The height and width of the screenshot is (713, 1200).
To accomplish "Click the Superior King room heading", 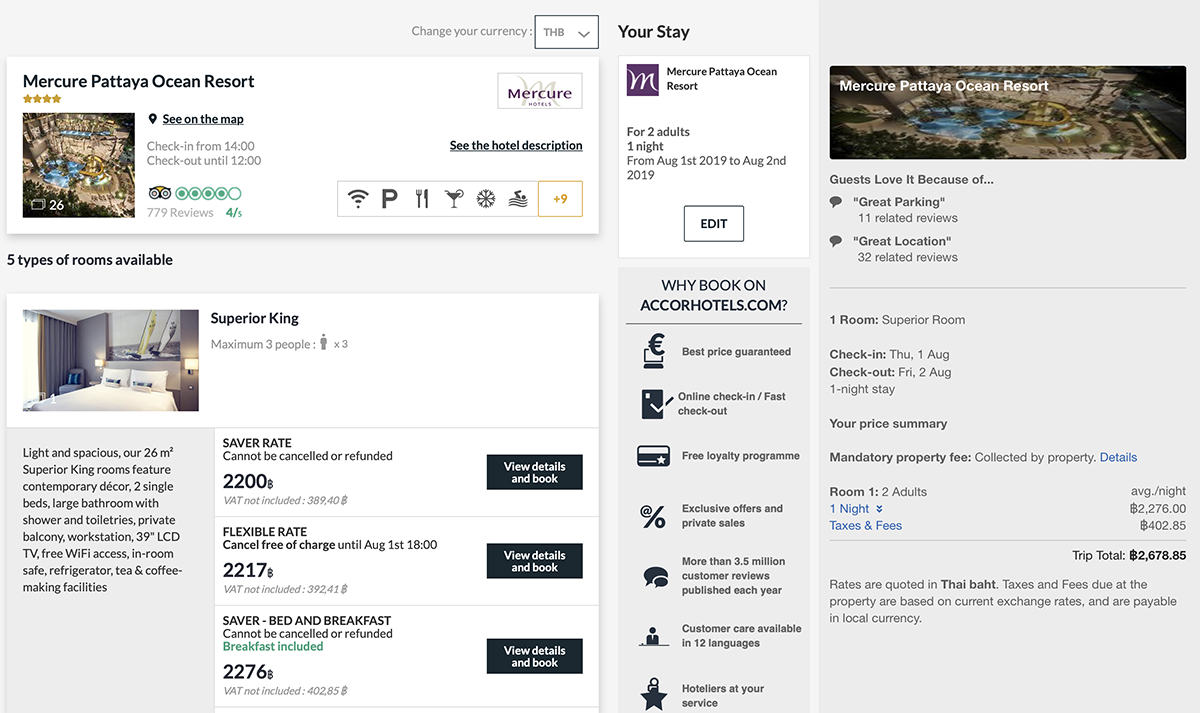I will [x=255, y=318].
